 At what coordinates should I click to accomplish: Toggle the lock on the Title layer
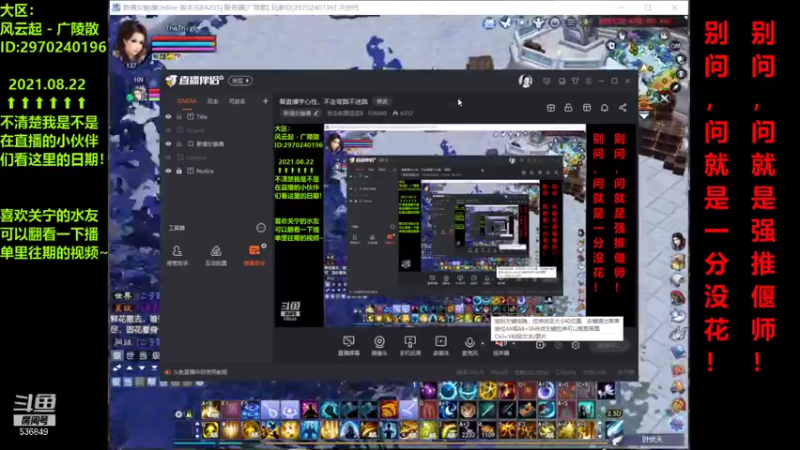point(179,117)
